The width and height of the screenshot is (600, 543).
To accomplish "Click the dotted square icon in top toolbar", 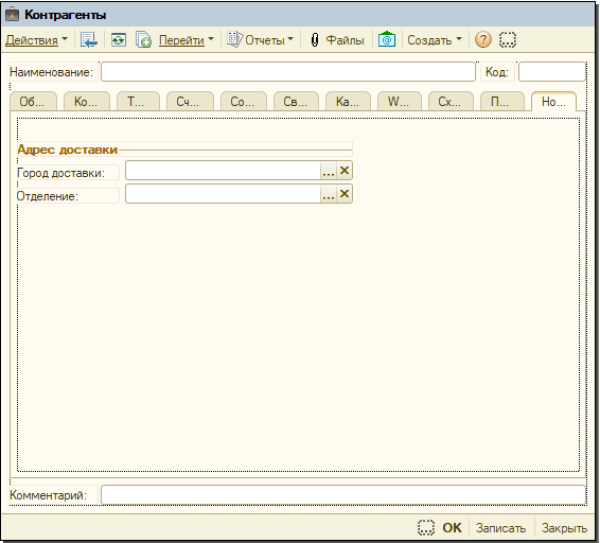I will pyautogui.click(x=508, y=40).
